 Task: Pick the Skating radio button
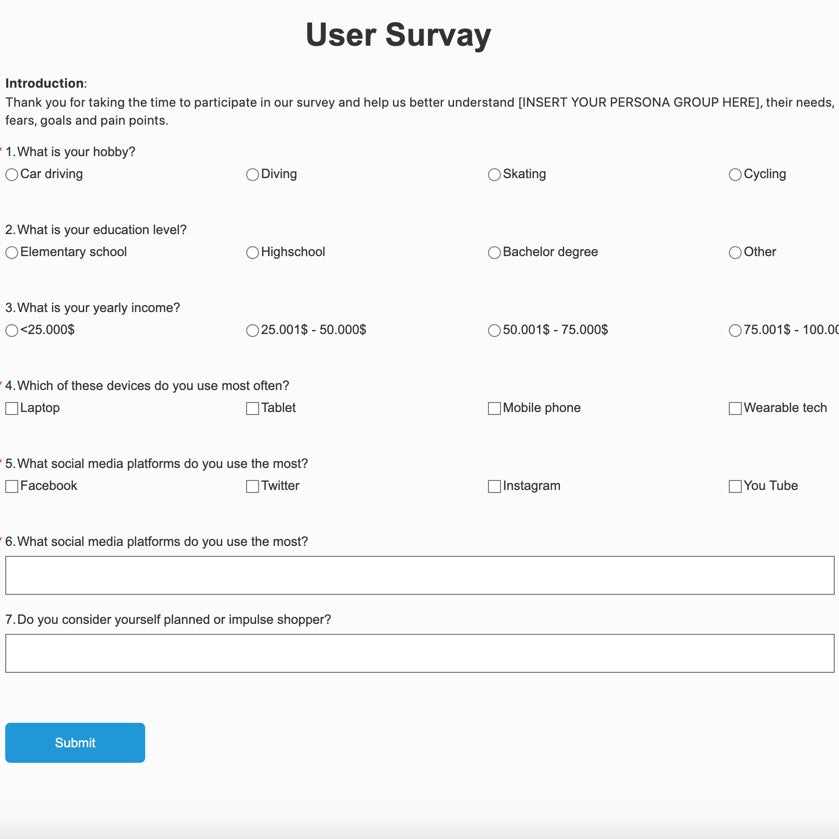[x=494, y=174]
